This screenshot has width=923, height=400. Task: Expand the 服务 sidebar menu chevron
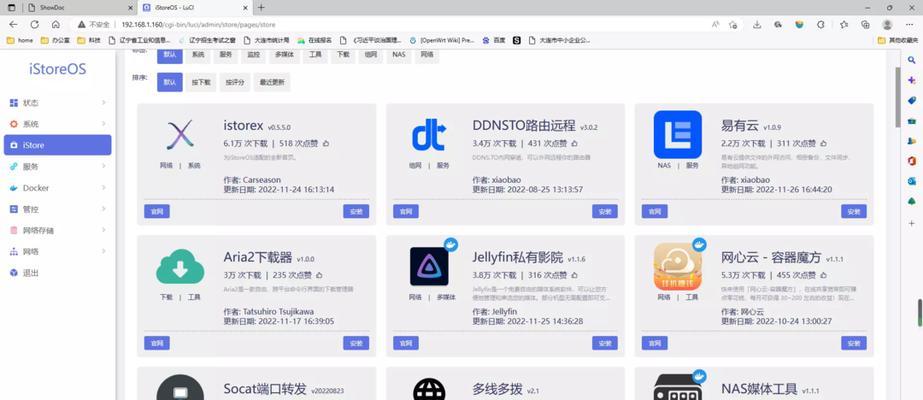pos(104,166)
